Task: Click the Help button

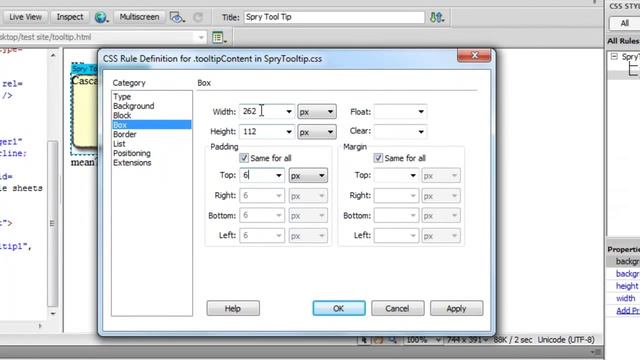Action: 233,308
